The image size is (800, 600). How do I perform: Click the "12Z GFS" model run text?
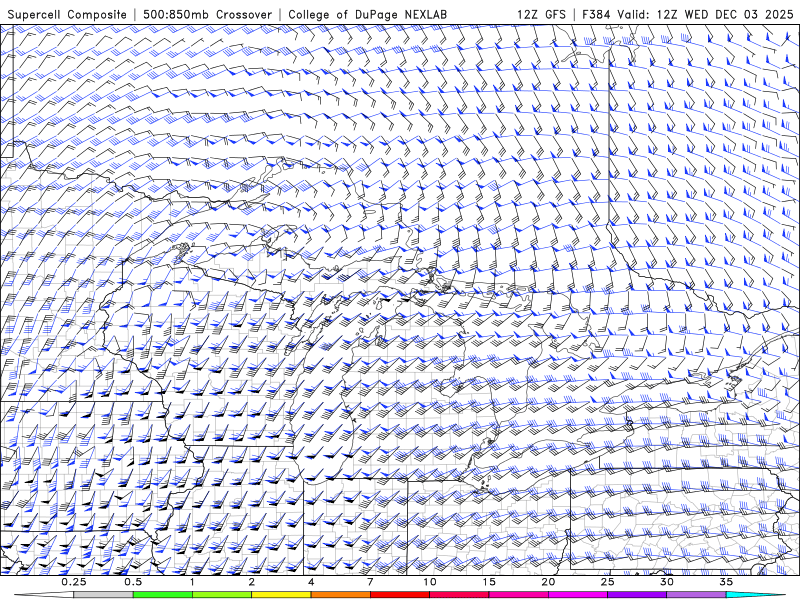point(541,14)
